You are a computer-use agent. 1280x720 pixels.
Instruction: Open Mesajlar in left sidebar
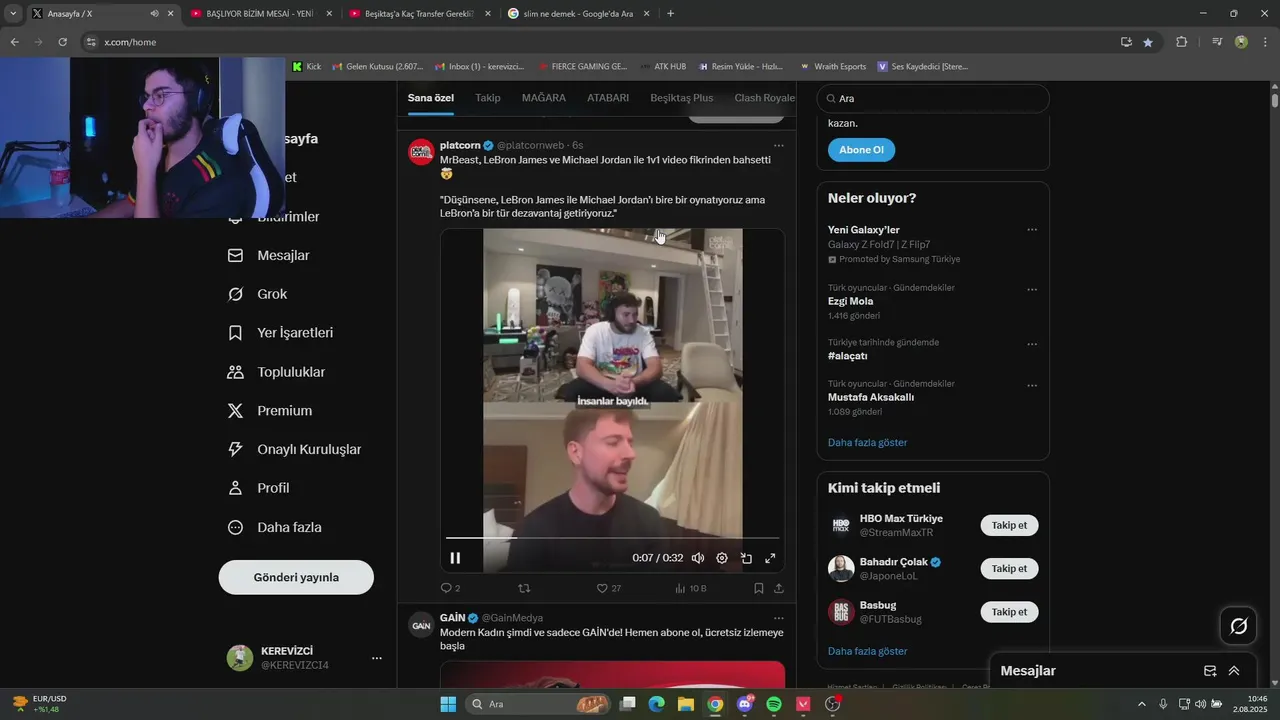click(x=270, y=255)
